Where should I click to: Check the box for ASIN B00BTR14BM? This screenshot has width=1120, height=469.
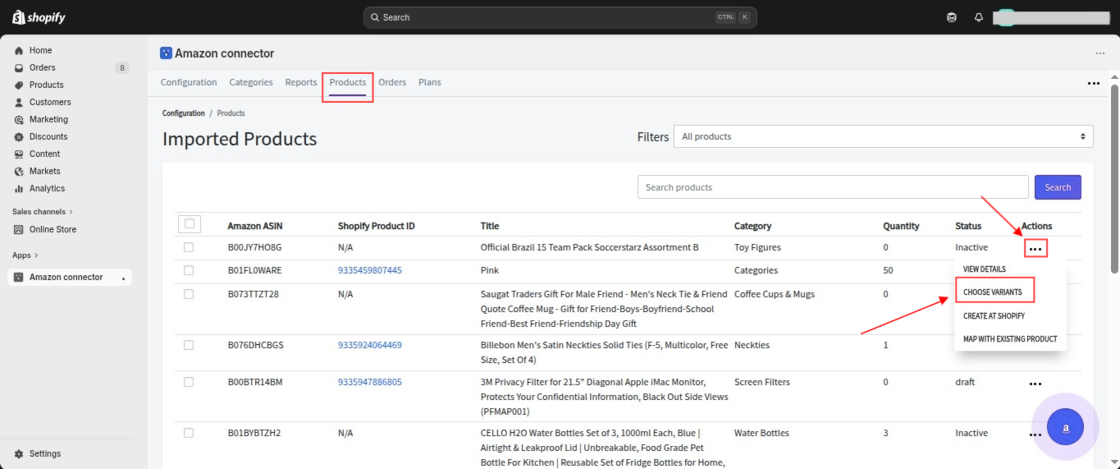pyautogui.click(x=189, y=382)
